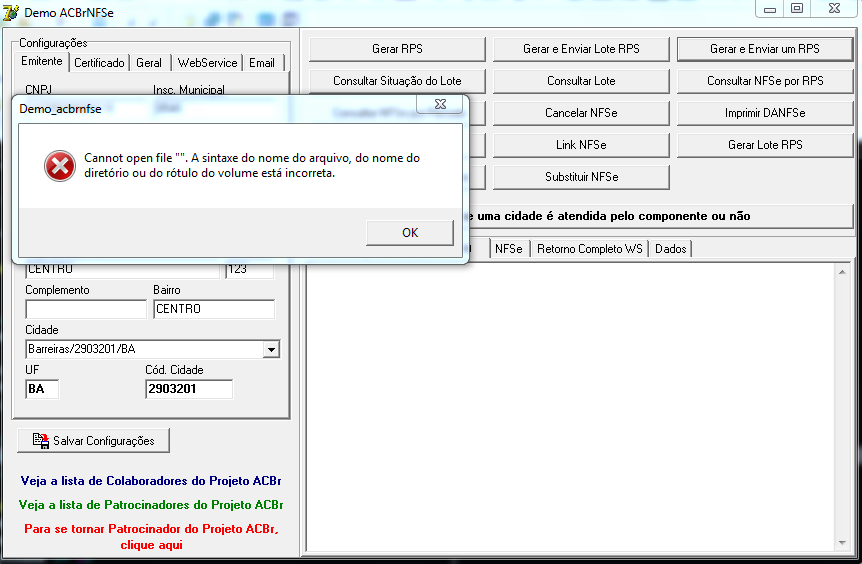Click the Link NFSe button
The width and height of the screenshot is (862, 564).
(581, 145)
